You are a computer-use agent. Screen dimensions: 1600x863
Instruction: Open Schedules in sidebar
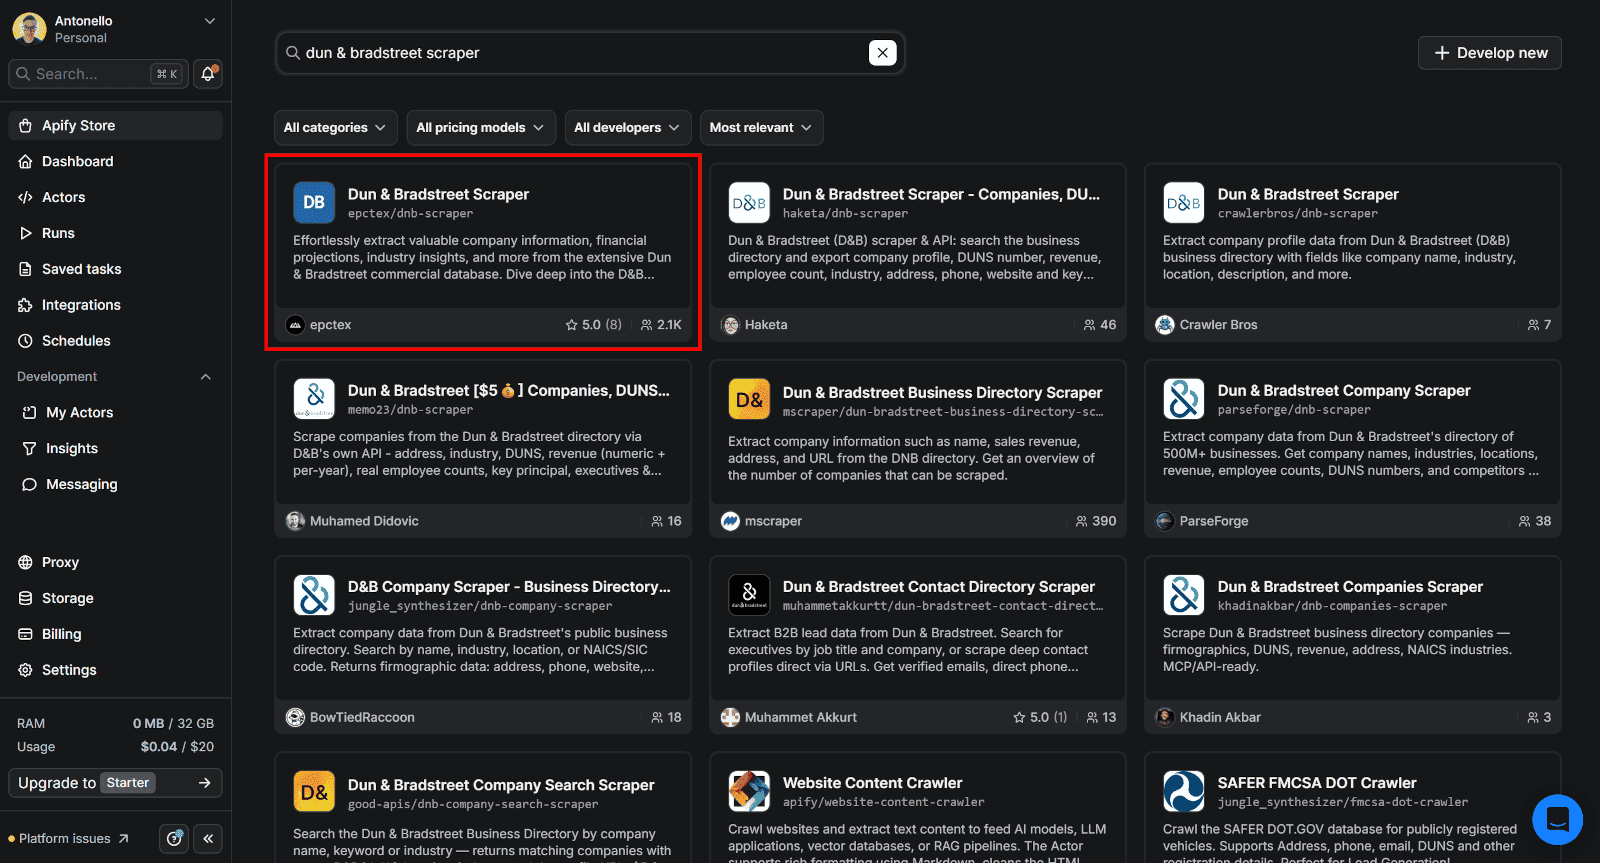click(x=116, y=341)
